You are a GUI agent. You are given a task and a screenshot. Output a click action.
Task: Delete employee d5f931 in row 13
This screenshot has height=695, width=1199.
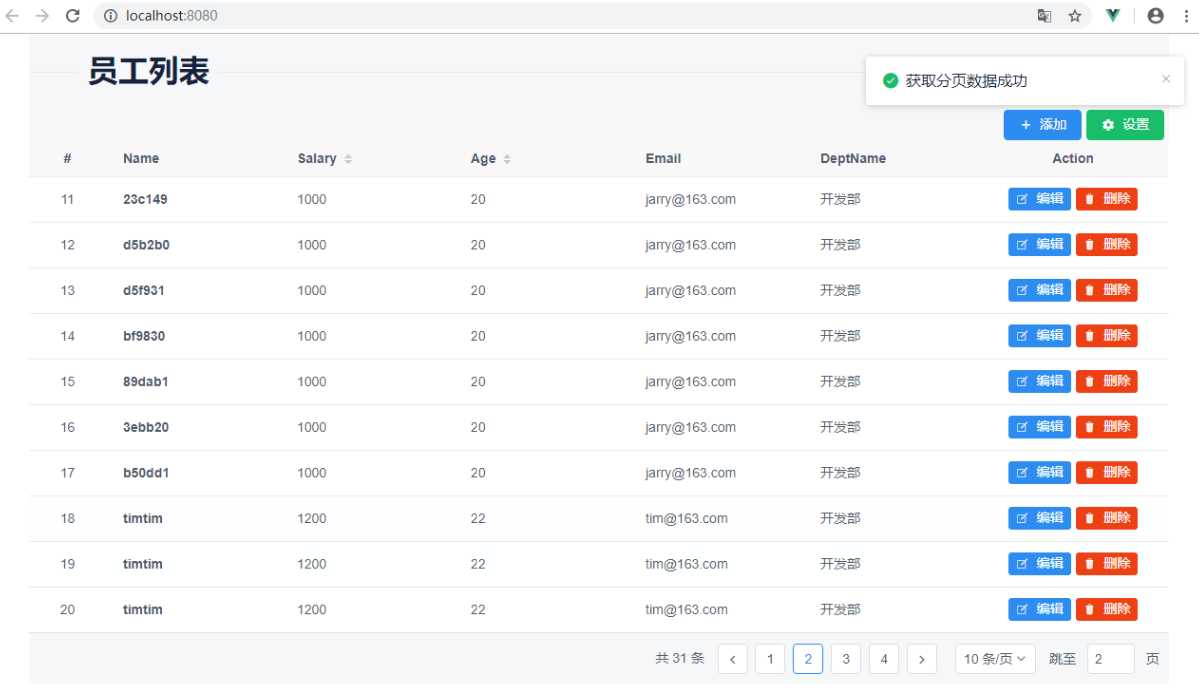pos(1106,290)
